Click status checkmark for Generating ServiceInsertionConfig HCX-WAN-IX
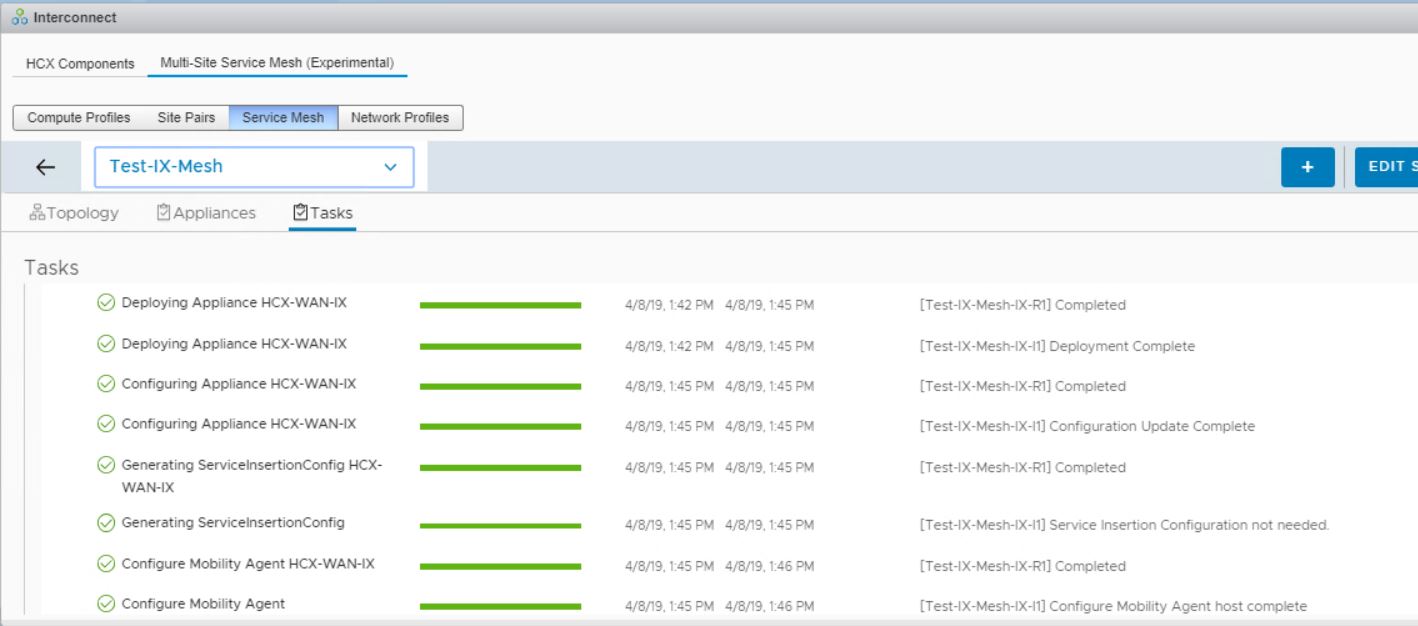Screen dimensions: 1418x626 pos(106,465)
